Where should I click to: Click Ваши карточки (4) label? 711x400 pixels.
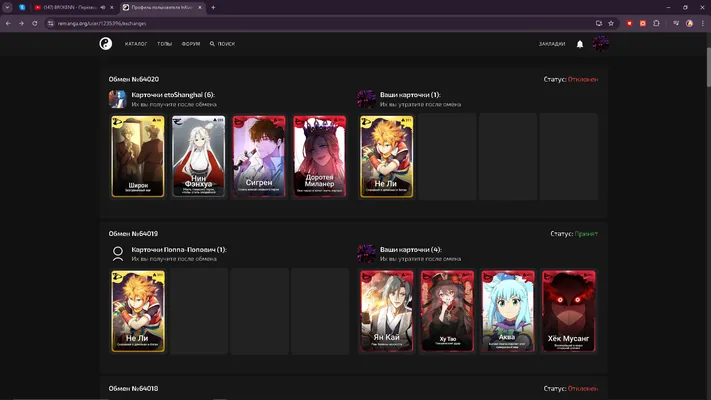pos(411,249)
